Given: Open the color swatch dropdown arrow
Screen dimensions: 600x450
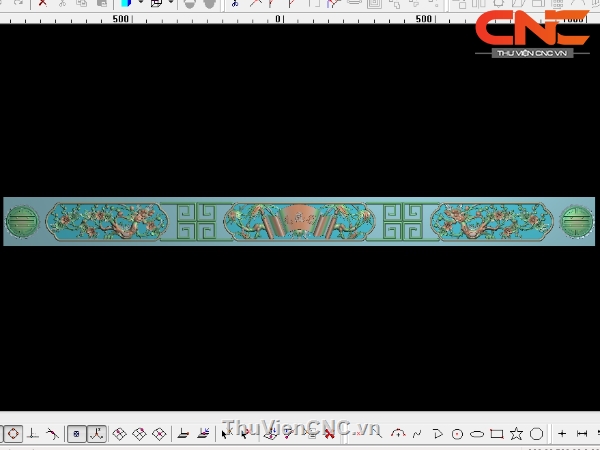Looking at the screenshot, I should click(x=141, y=4).
